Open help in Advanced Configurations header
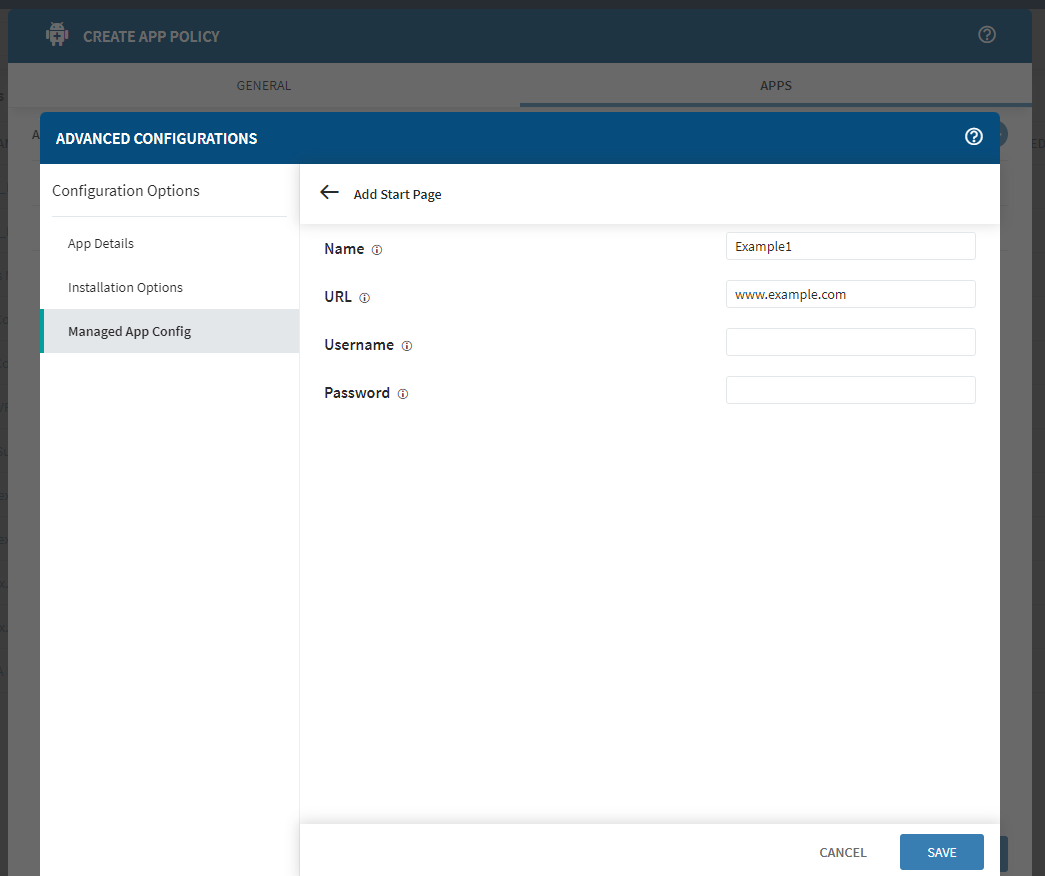Image resolution: width=1045 pixels, height=876 pixels. [x=973, y=137]
